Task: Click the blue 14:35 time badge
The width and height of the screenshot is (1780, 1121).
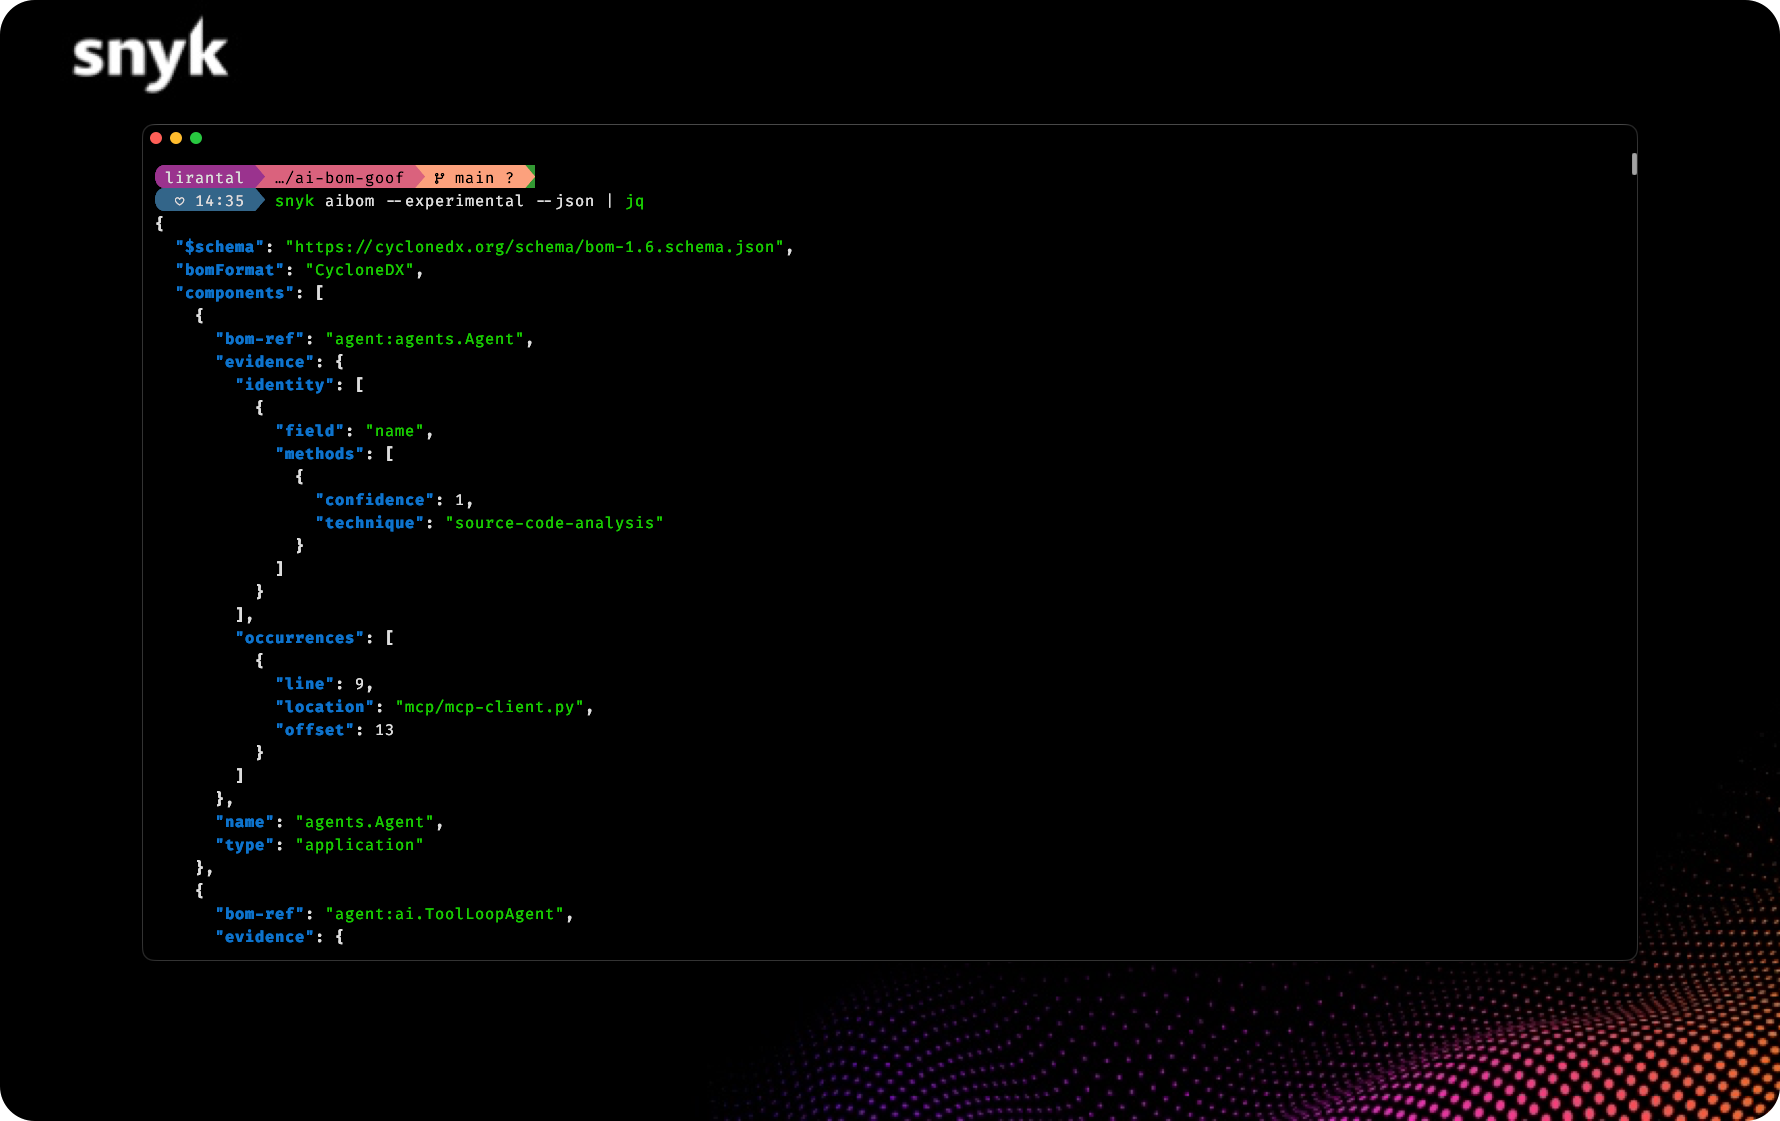Action: click(218, 200)
